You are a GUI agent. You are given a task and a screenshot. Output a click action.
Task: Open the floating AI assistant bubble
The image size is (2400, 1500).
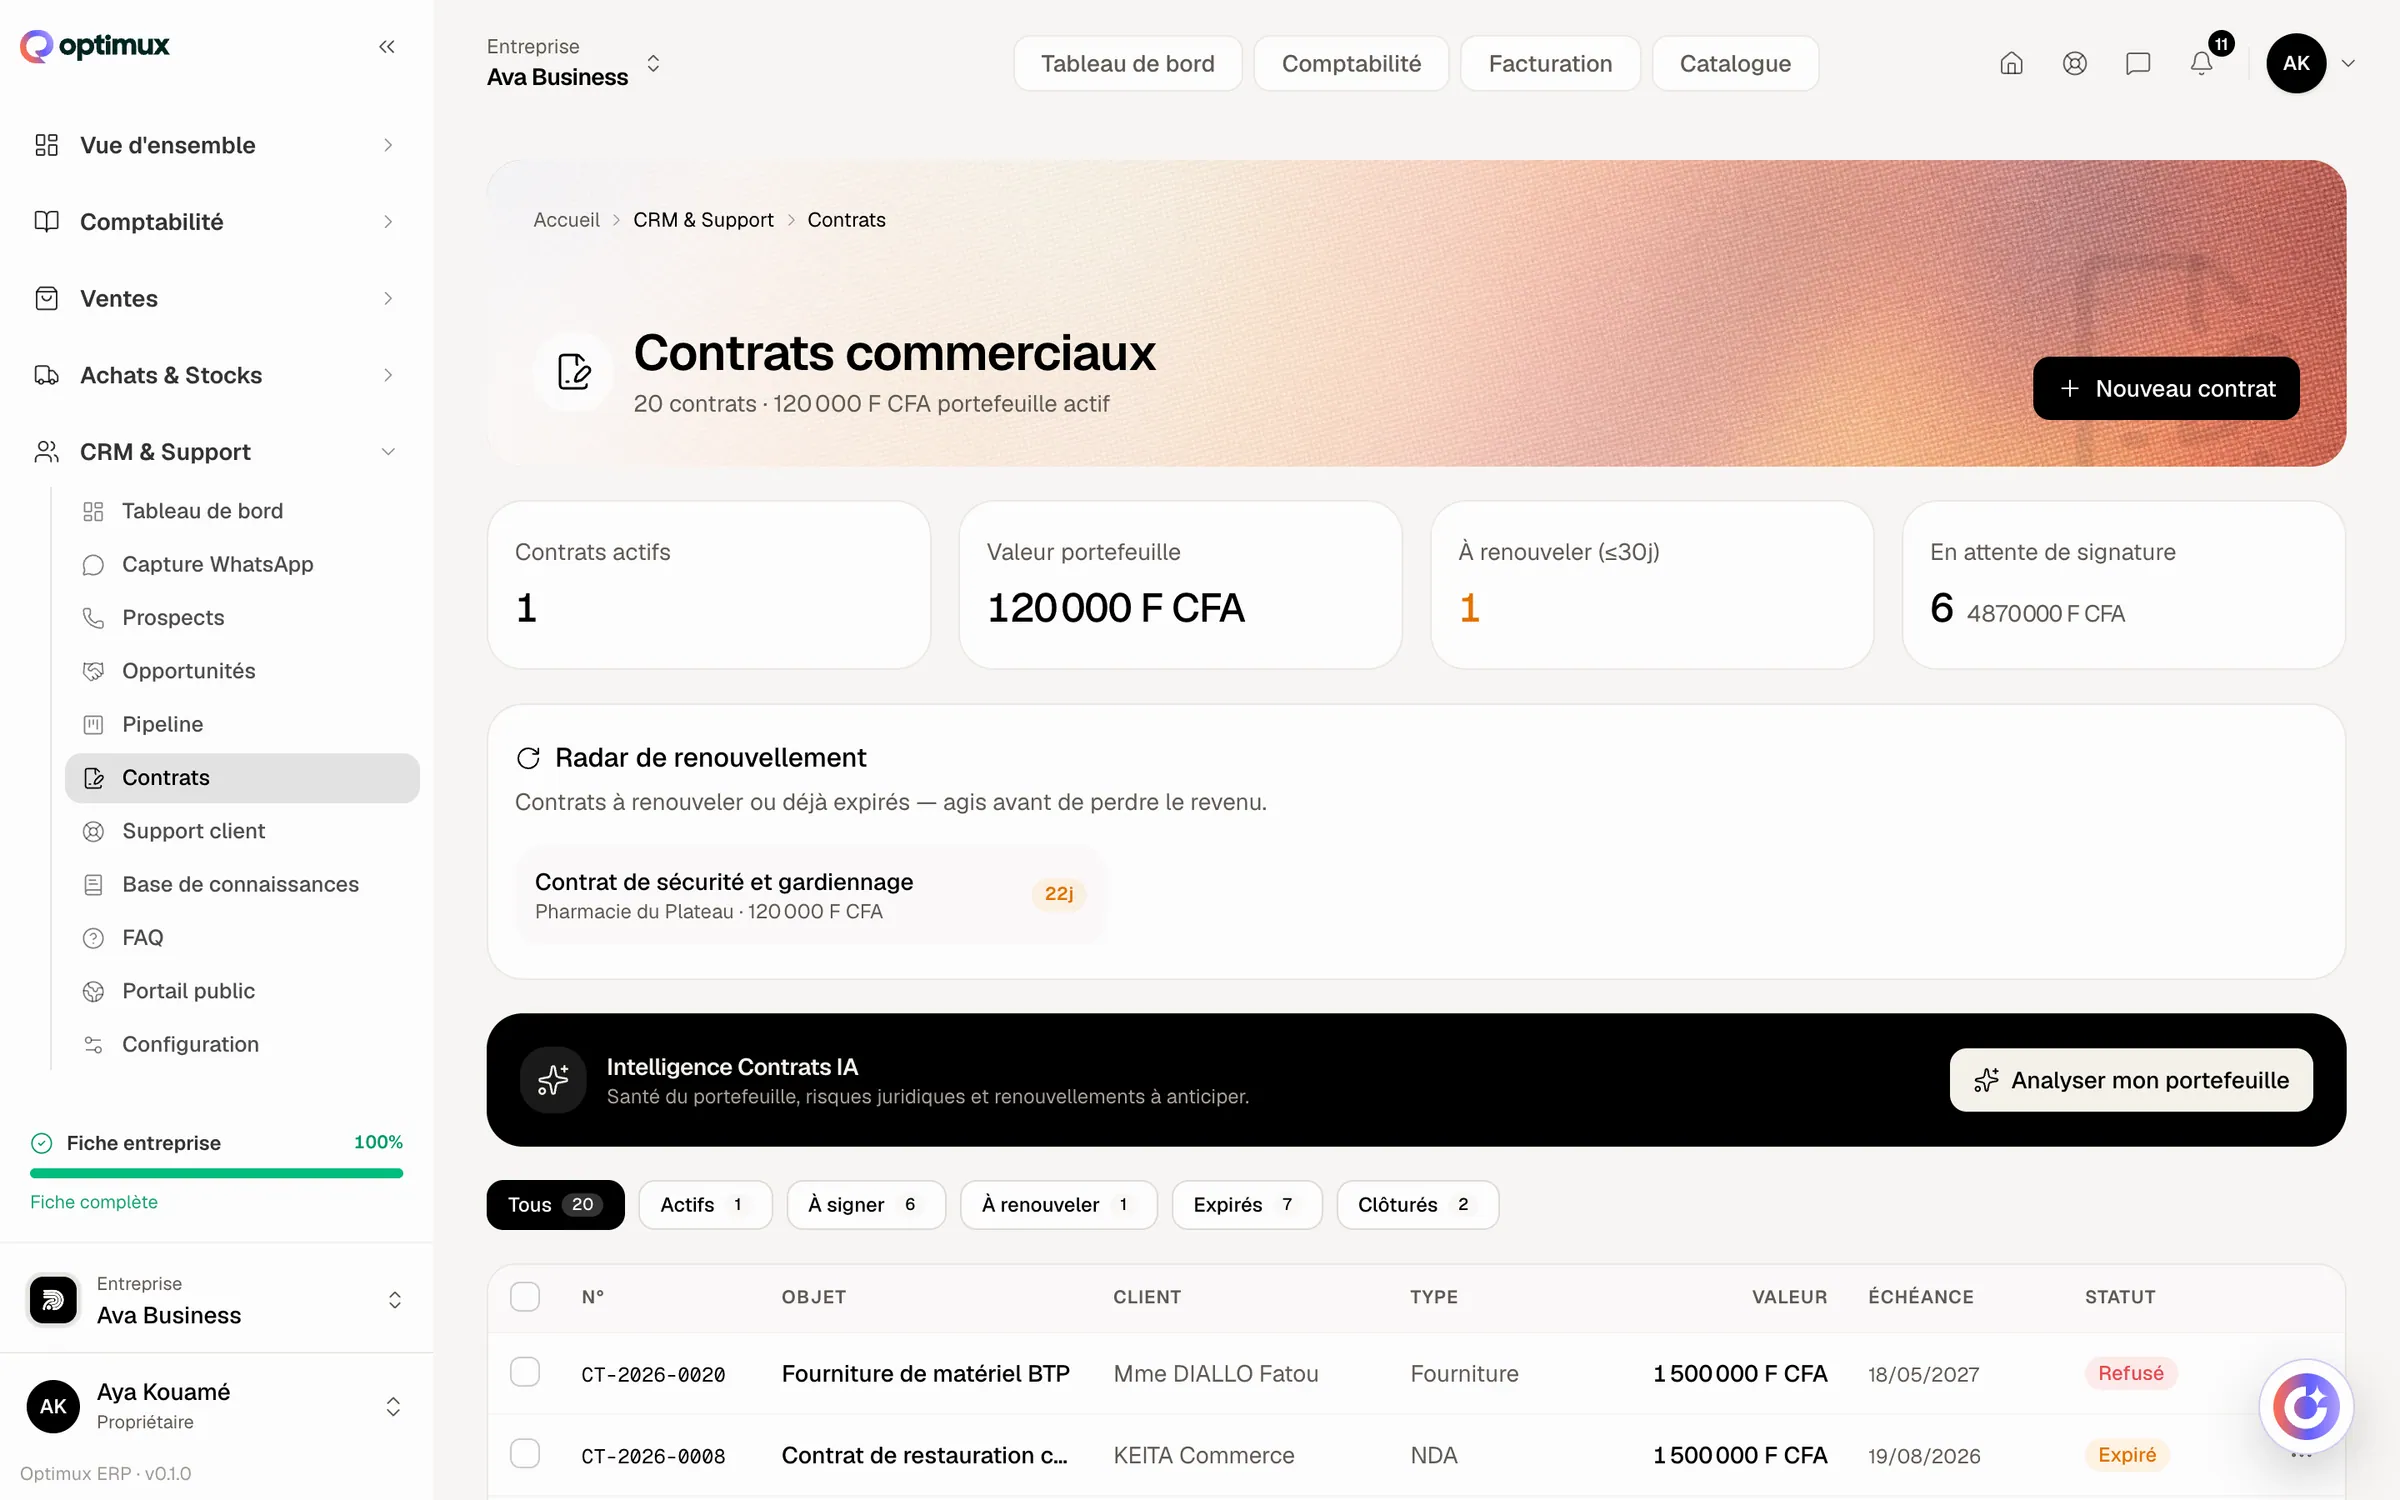click(x=2306, y=1406)
